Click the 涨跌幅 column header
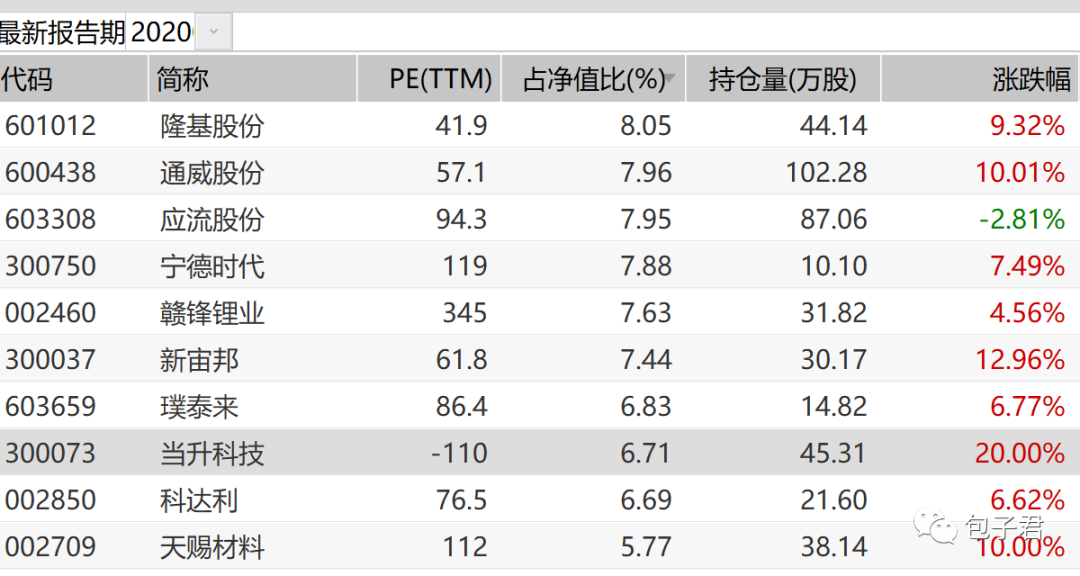 tap(1031, 80)
